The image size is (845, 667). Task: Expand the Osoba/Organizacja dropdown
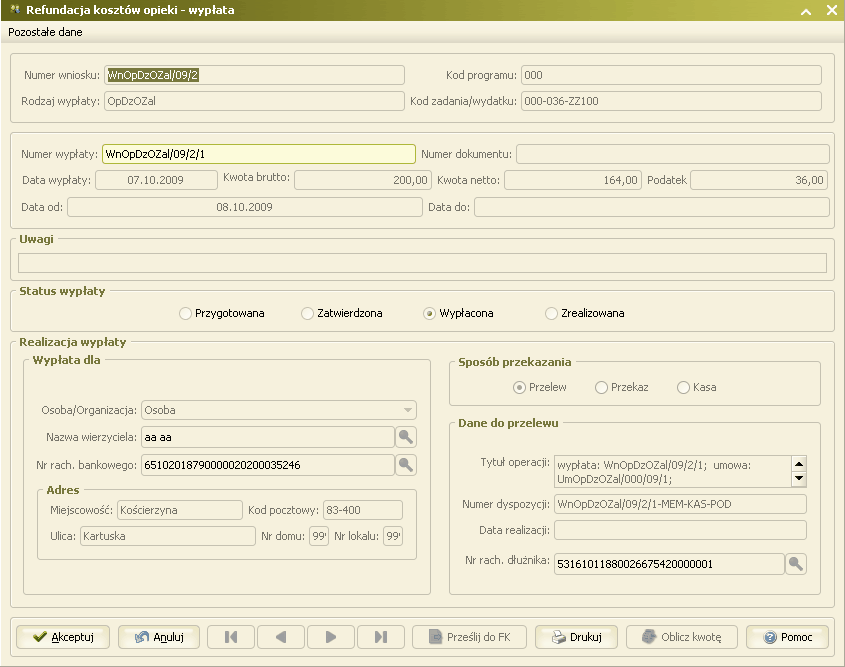click(x=408, y=410)
